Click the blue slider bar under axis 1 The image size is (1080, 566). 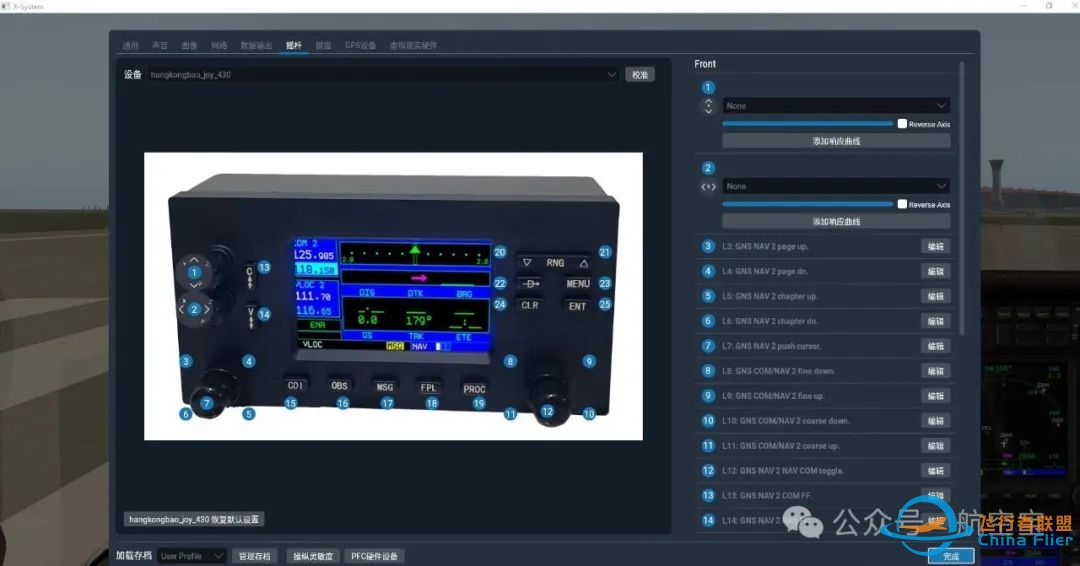(x=807, y=124)
